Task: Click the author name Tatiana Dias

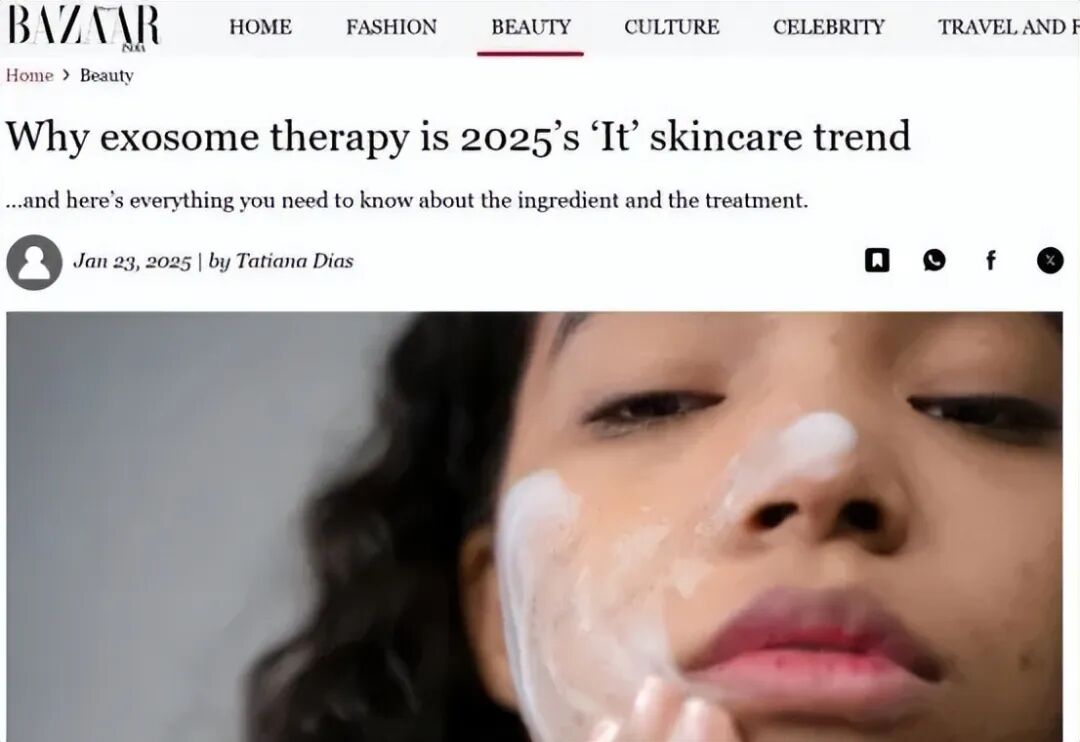Action: [294, 261]
